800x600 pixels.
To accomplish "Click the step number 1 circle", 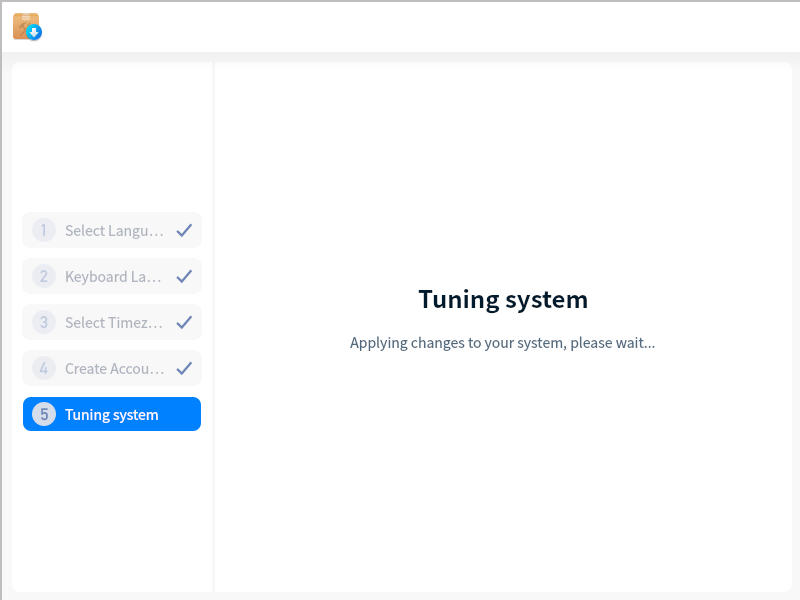I will pyautogui.click(x=44, y=230).
